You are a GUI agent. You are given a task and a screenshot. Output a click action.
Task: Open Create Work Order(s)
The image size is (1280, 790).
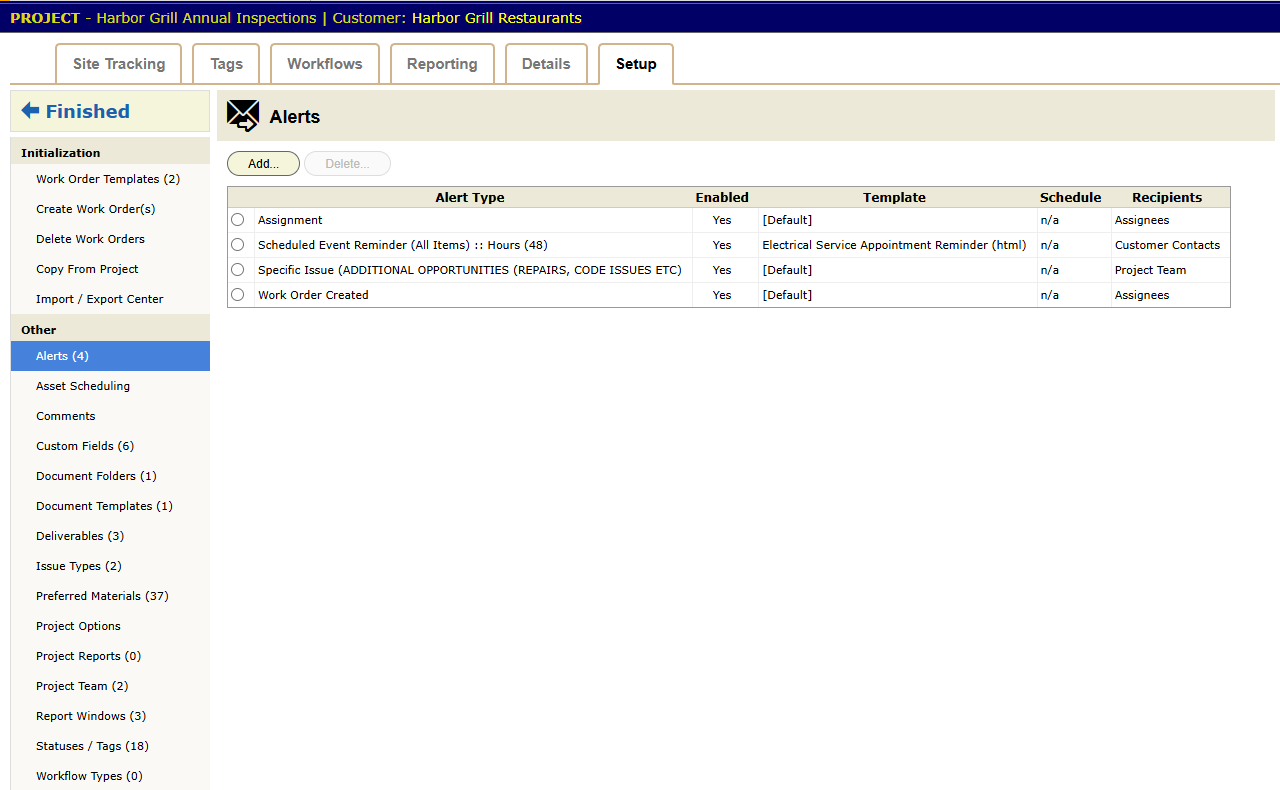point(96,209)
